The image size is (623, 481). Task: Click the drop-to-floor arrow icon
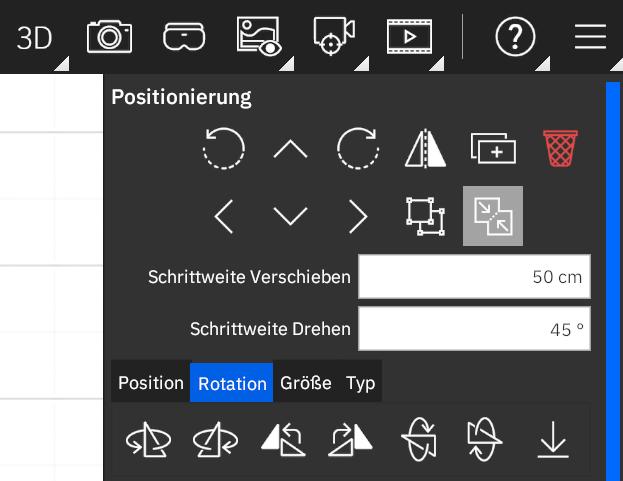pyautogui.click(x=553, y=440)
